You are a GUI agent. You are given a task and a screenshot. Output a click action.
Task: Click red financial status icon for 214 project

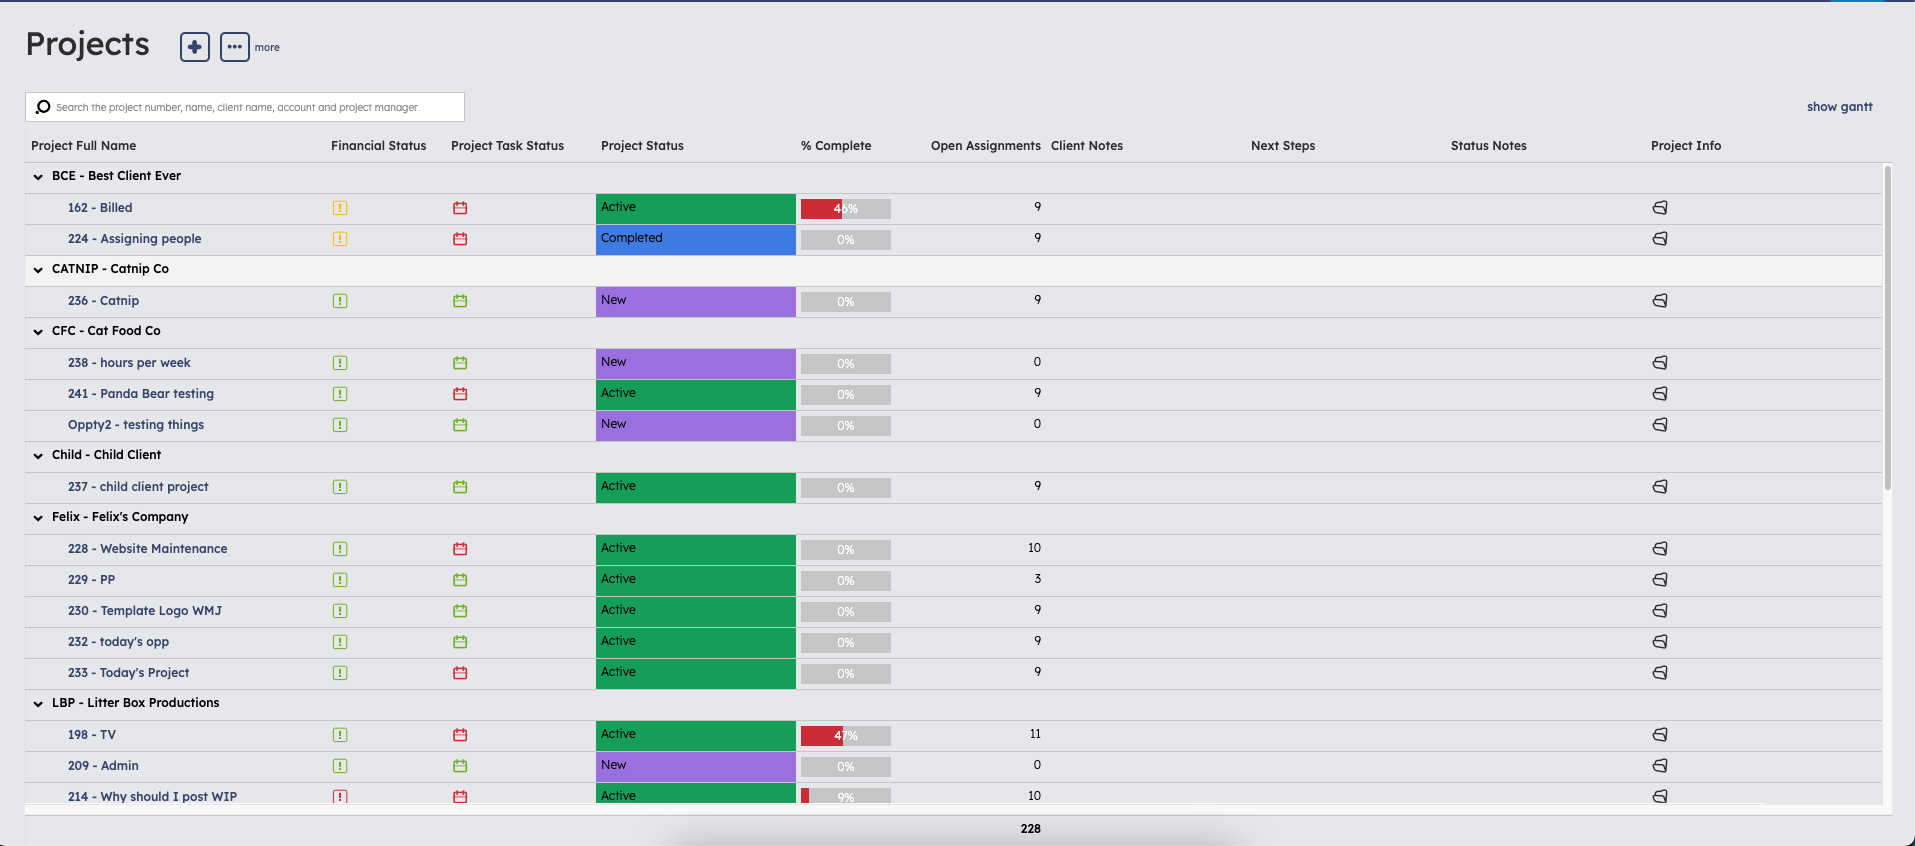point(340,797)
